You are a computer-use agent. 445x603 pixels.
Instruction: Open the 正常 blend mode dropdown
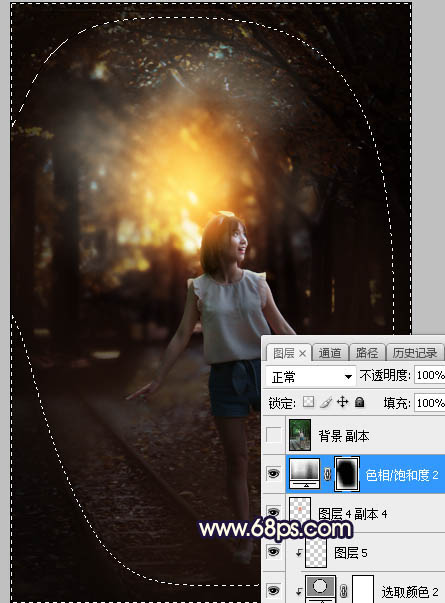pyautogui.click(x=310, y=376)
